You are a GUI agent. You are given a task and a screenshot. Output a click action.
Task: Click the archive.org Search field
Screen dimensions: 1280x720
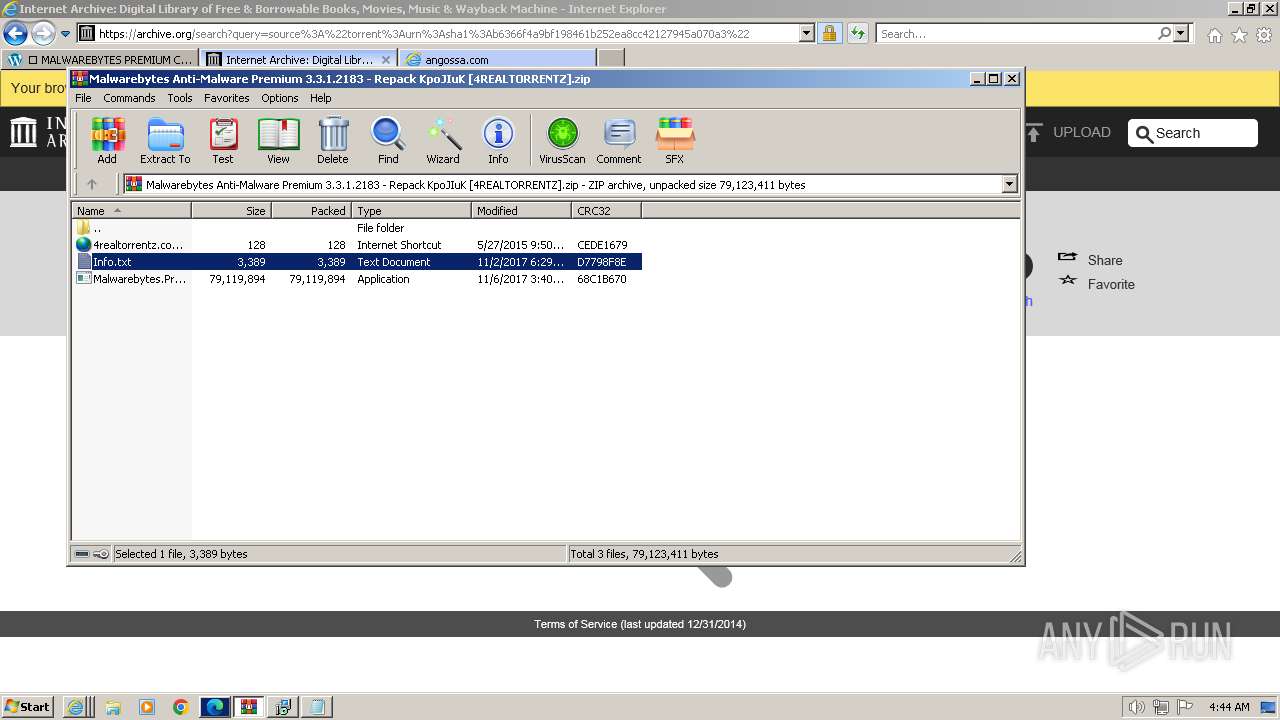point(1193,133)
